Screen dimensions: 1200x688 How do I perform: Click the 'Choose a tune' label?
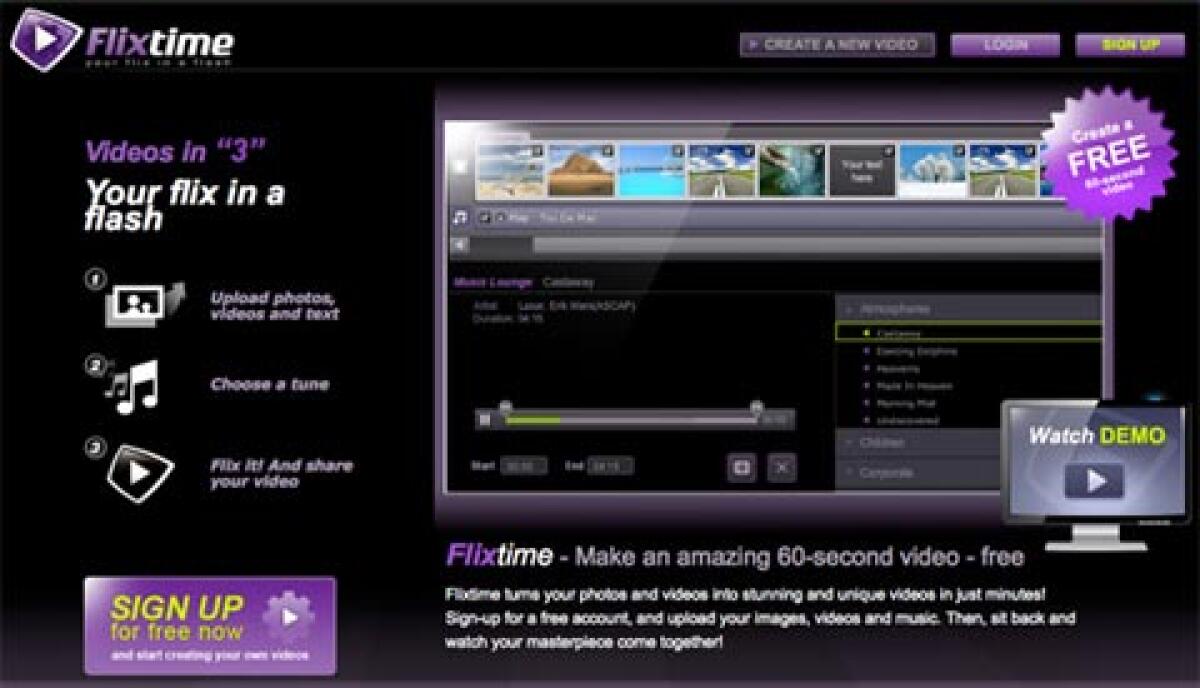coord(269,384)
